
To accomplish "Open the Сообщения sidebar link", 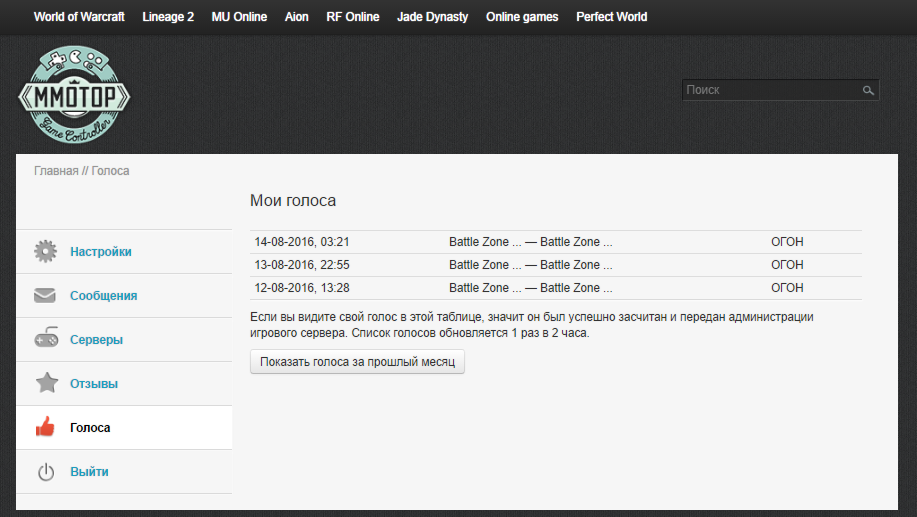I will tap(103, 296).
